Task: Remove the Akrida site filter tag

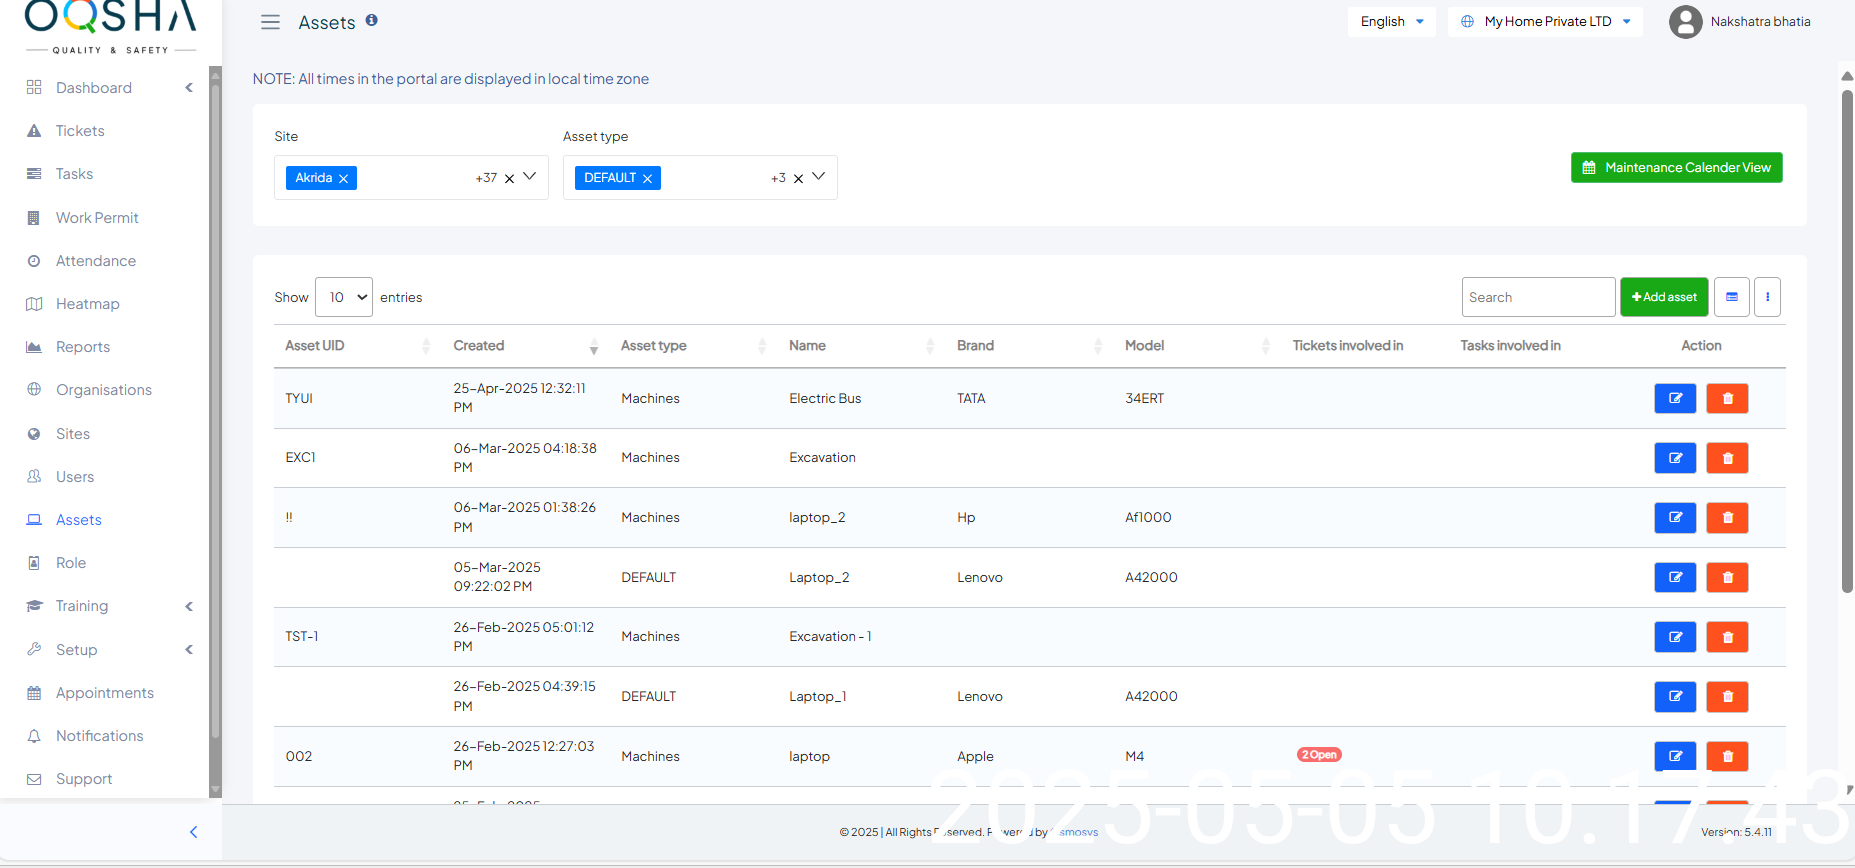Action: click(x=343, y=179)
